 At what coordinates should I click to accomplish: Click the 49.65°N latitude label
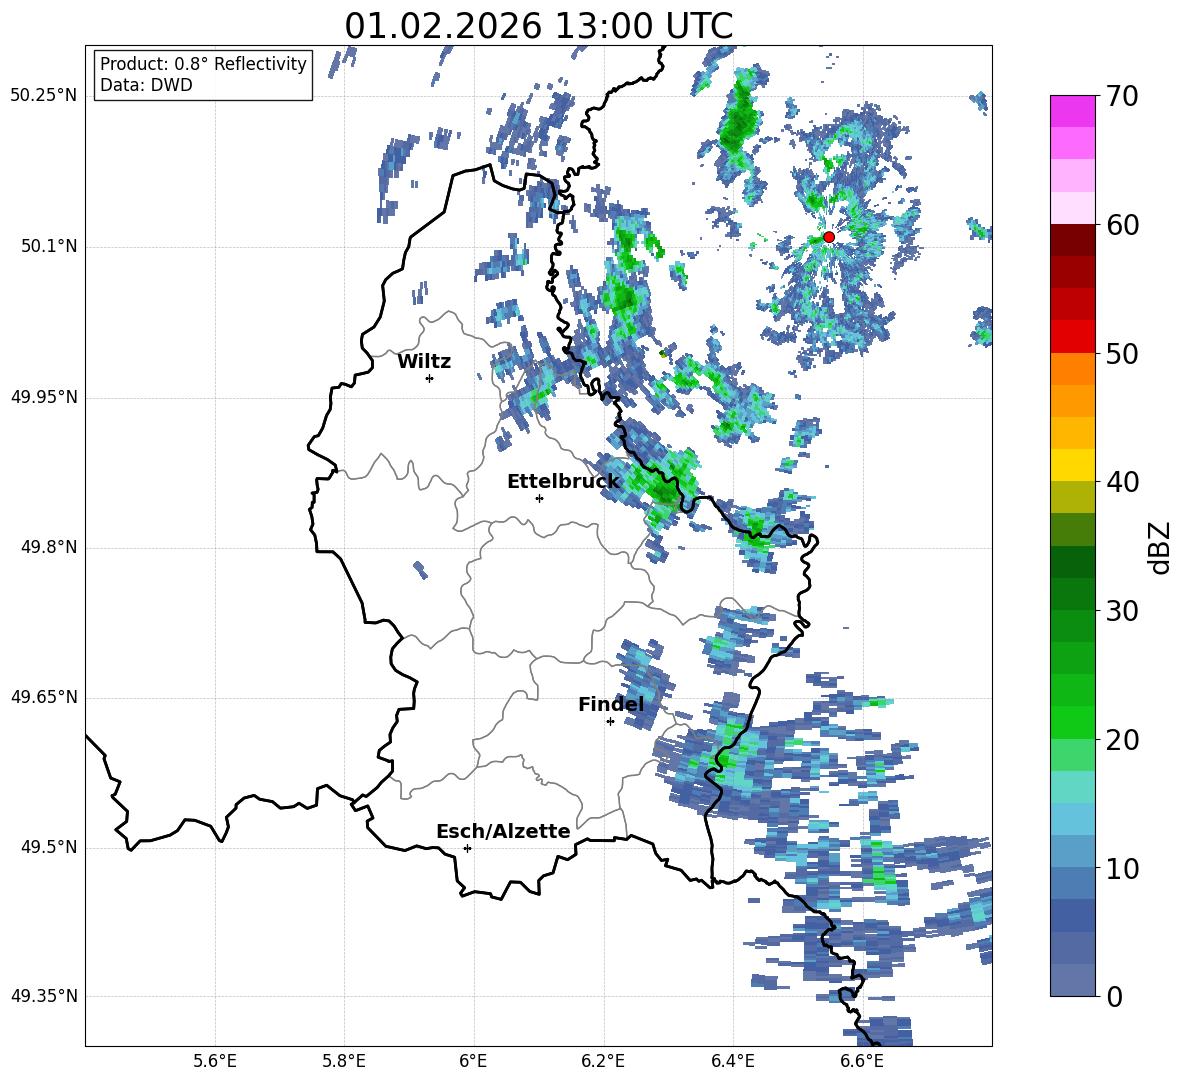pos(44,698)
